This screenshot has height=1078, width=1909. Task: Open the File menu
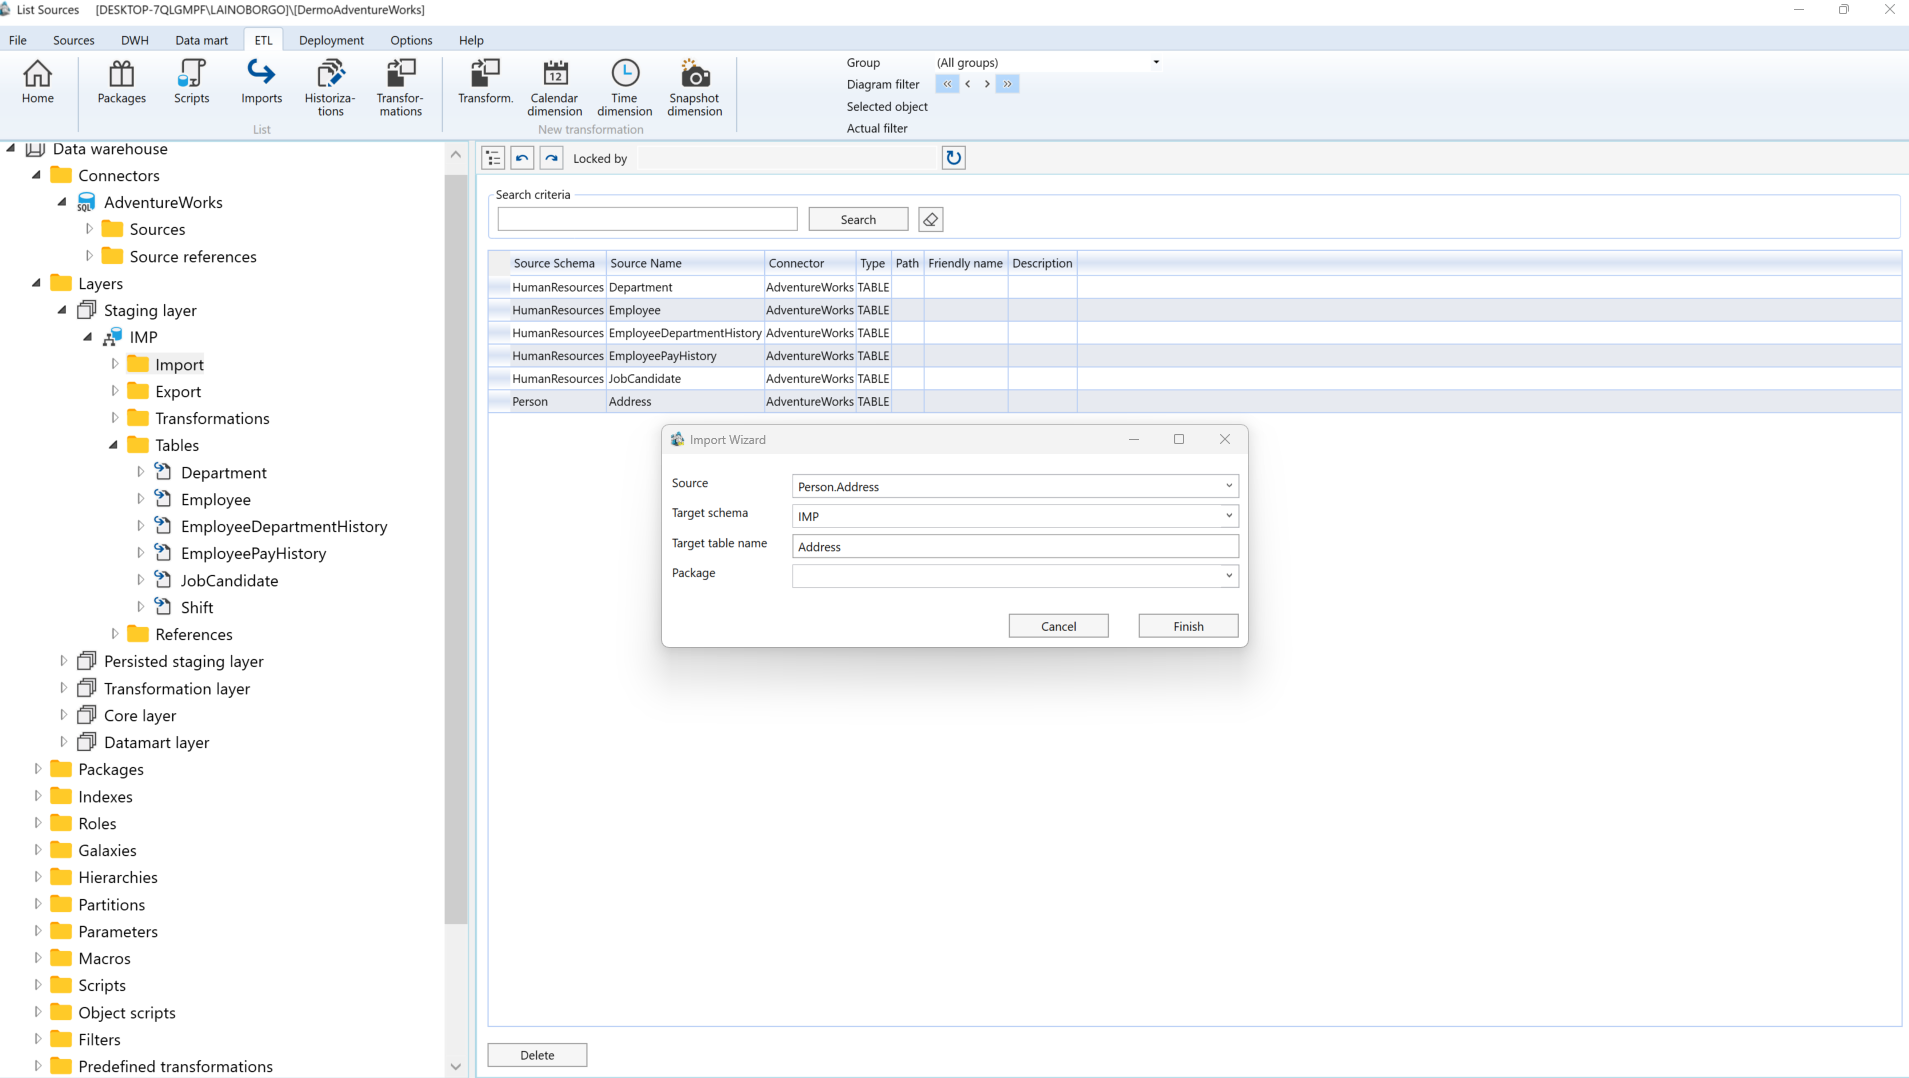(18, 40)
